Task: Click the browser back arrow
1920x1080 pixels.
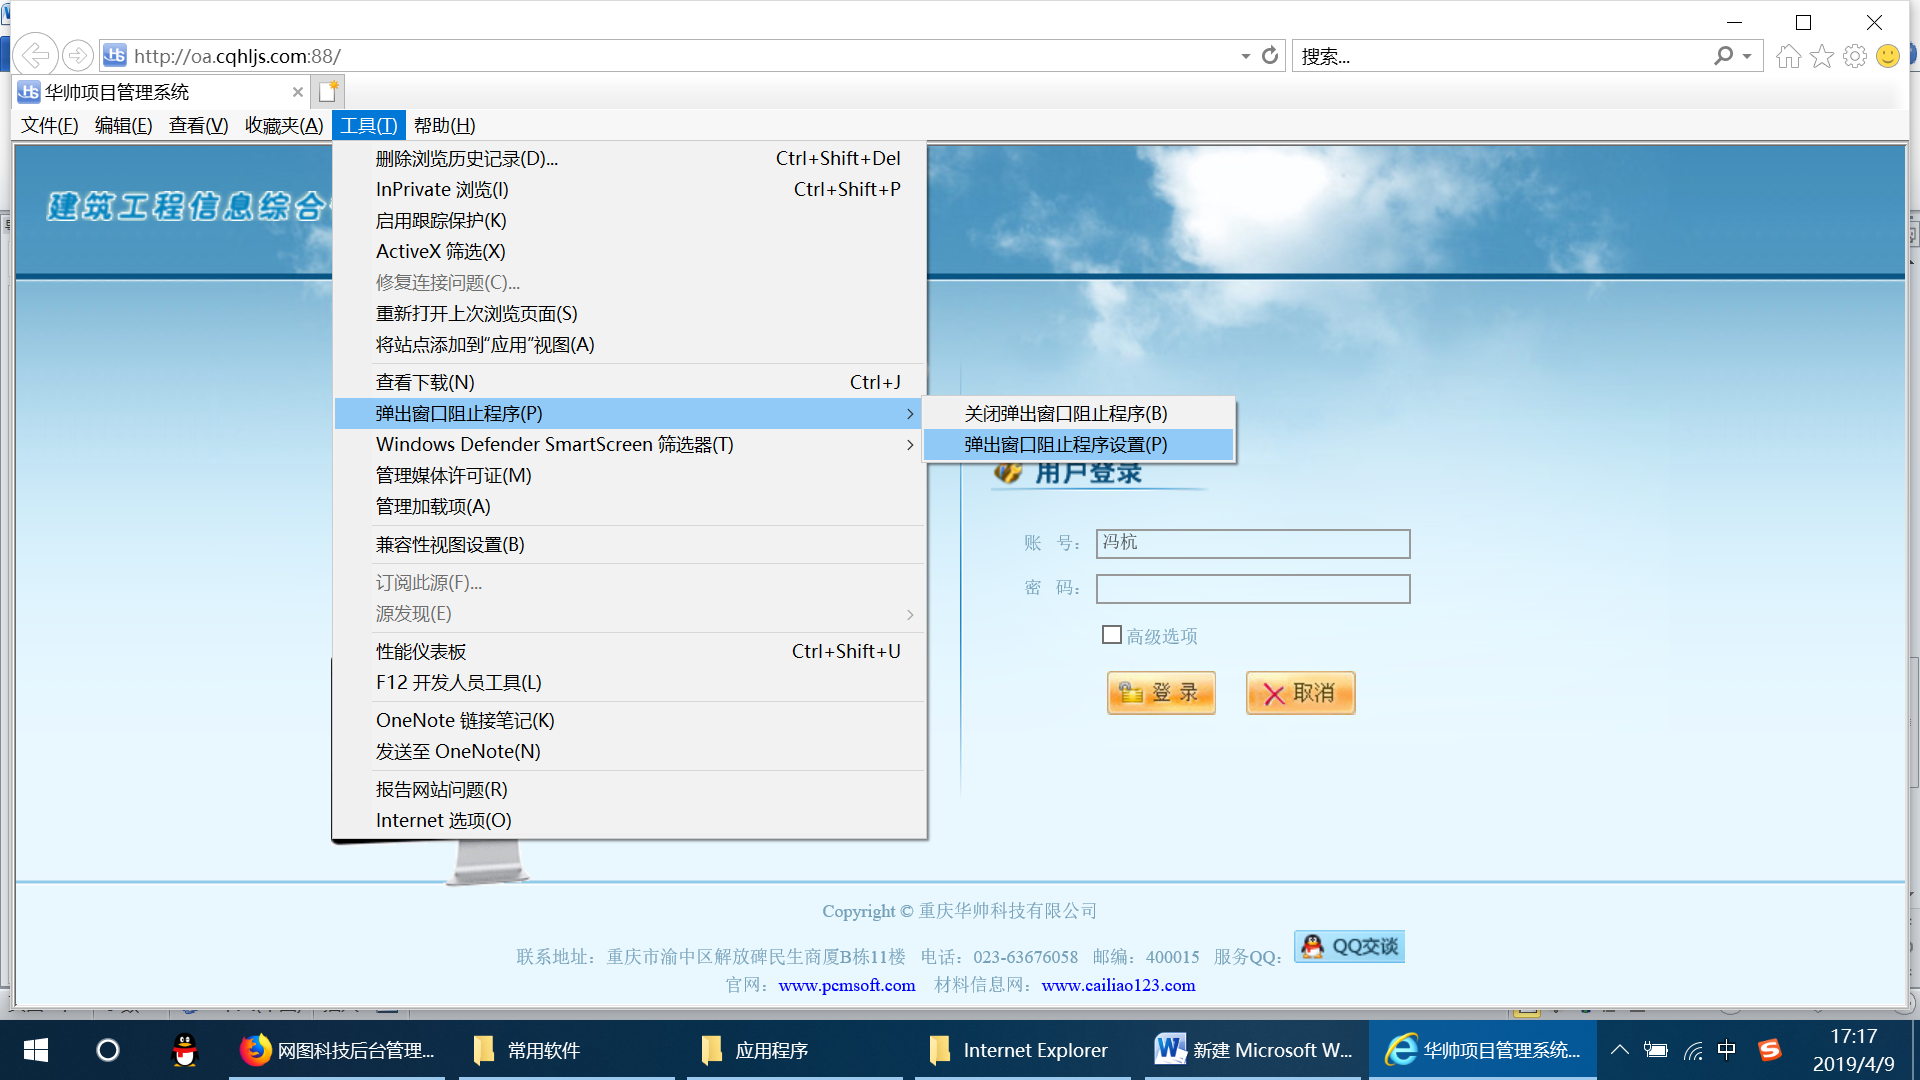Action: [x=36, y=56]
